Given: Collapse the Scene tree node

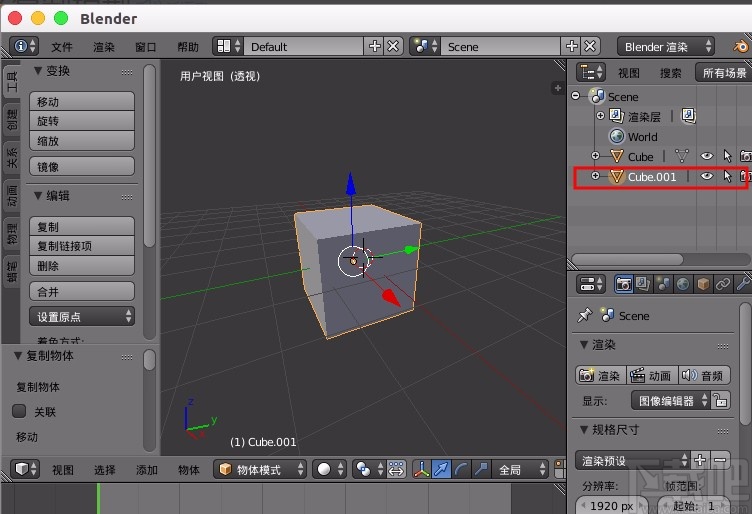Looking at the screenshot, I should click(x=576, y=95).
